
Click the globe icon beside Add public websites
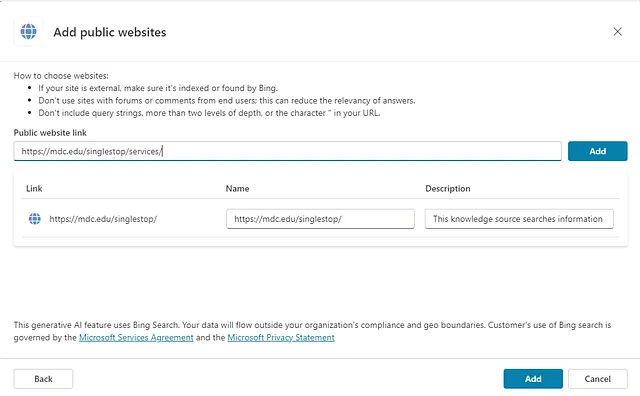tap(29, 31)
